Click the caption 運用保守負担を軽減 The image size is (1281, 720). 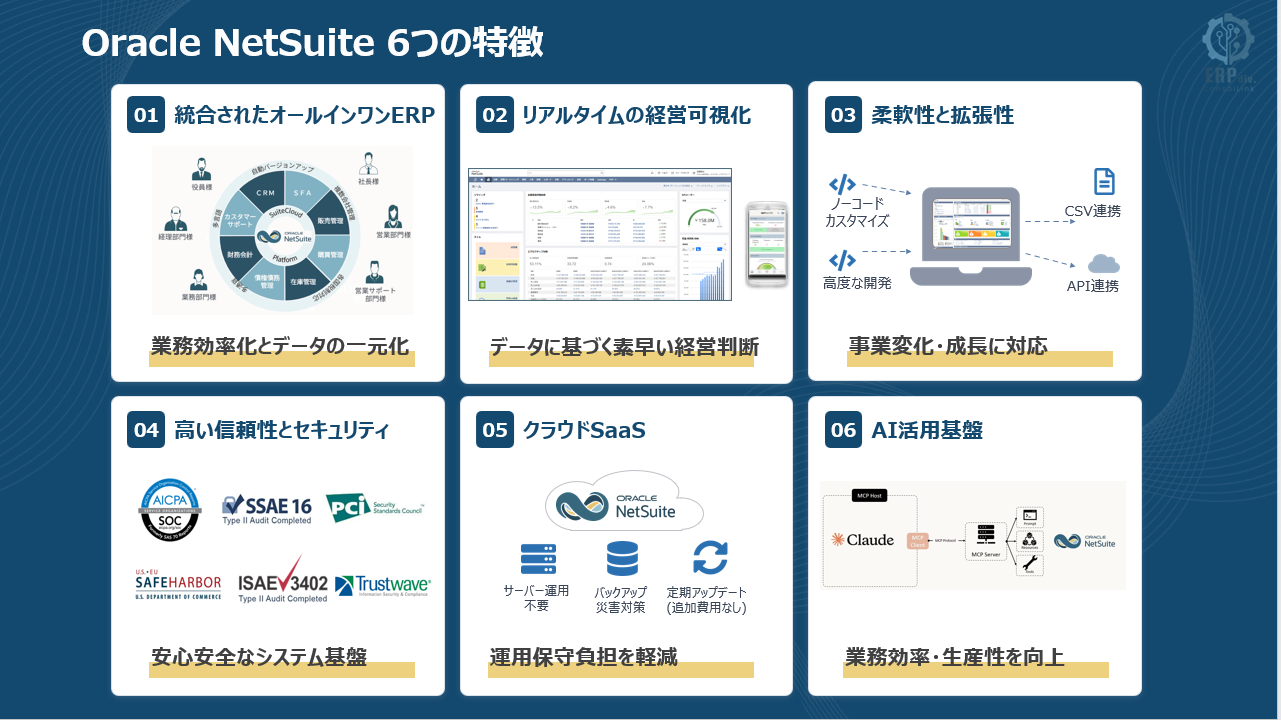pos(583,657)
